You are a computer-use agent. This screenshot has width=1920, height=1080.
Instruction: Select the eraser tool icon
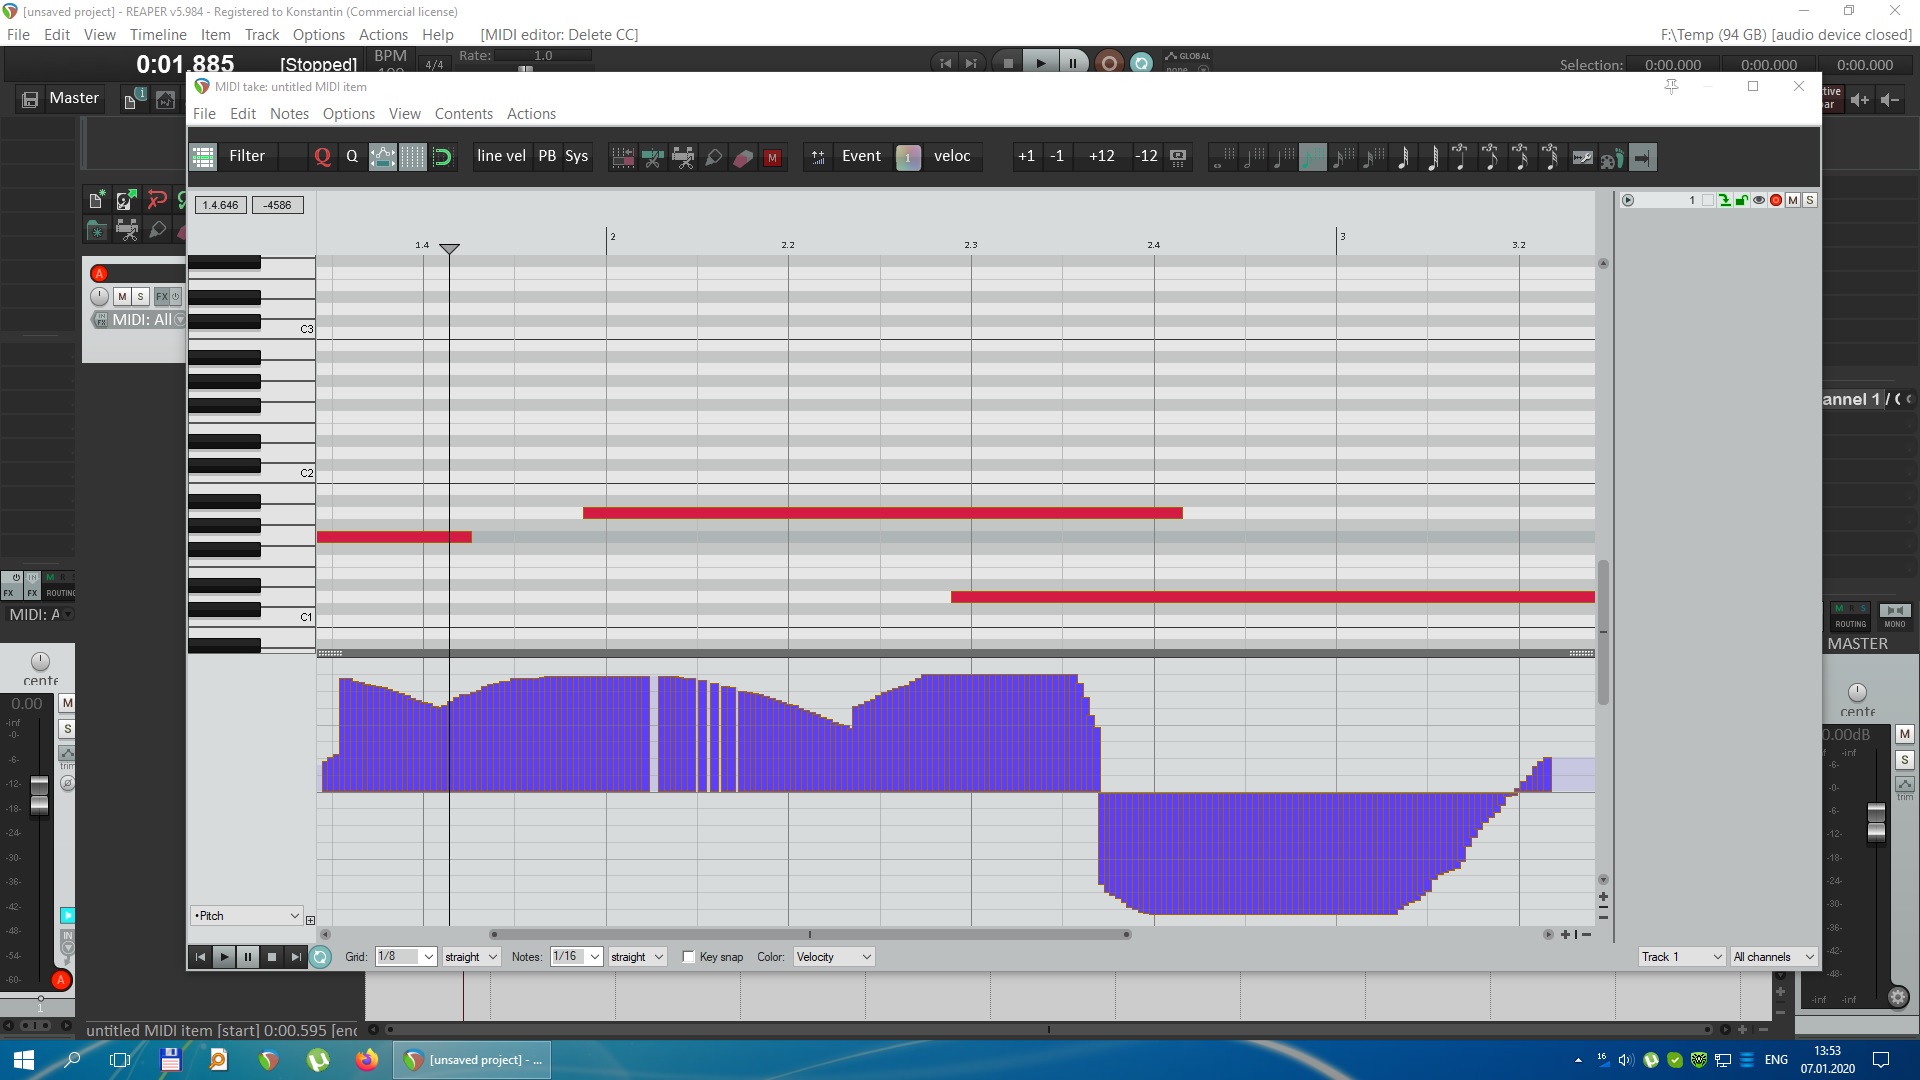743,157
